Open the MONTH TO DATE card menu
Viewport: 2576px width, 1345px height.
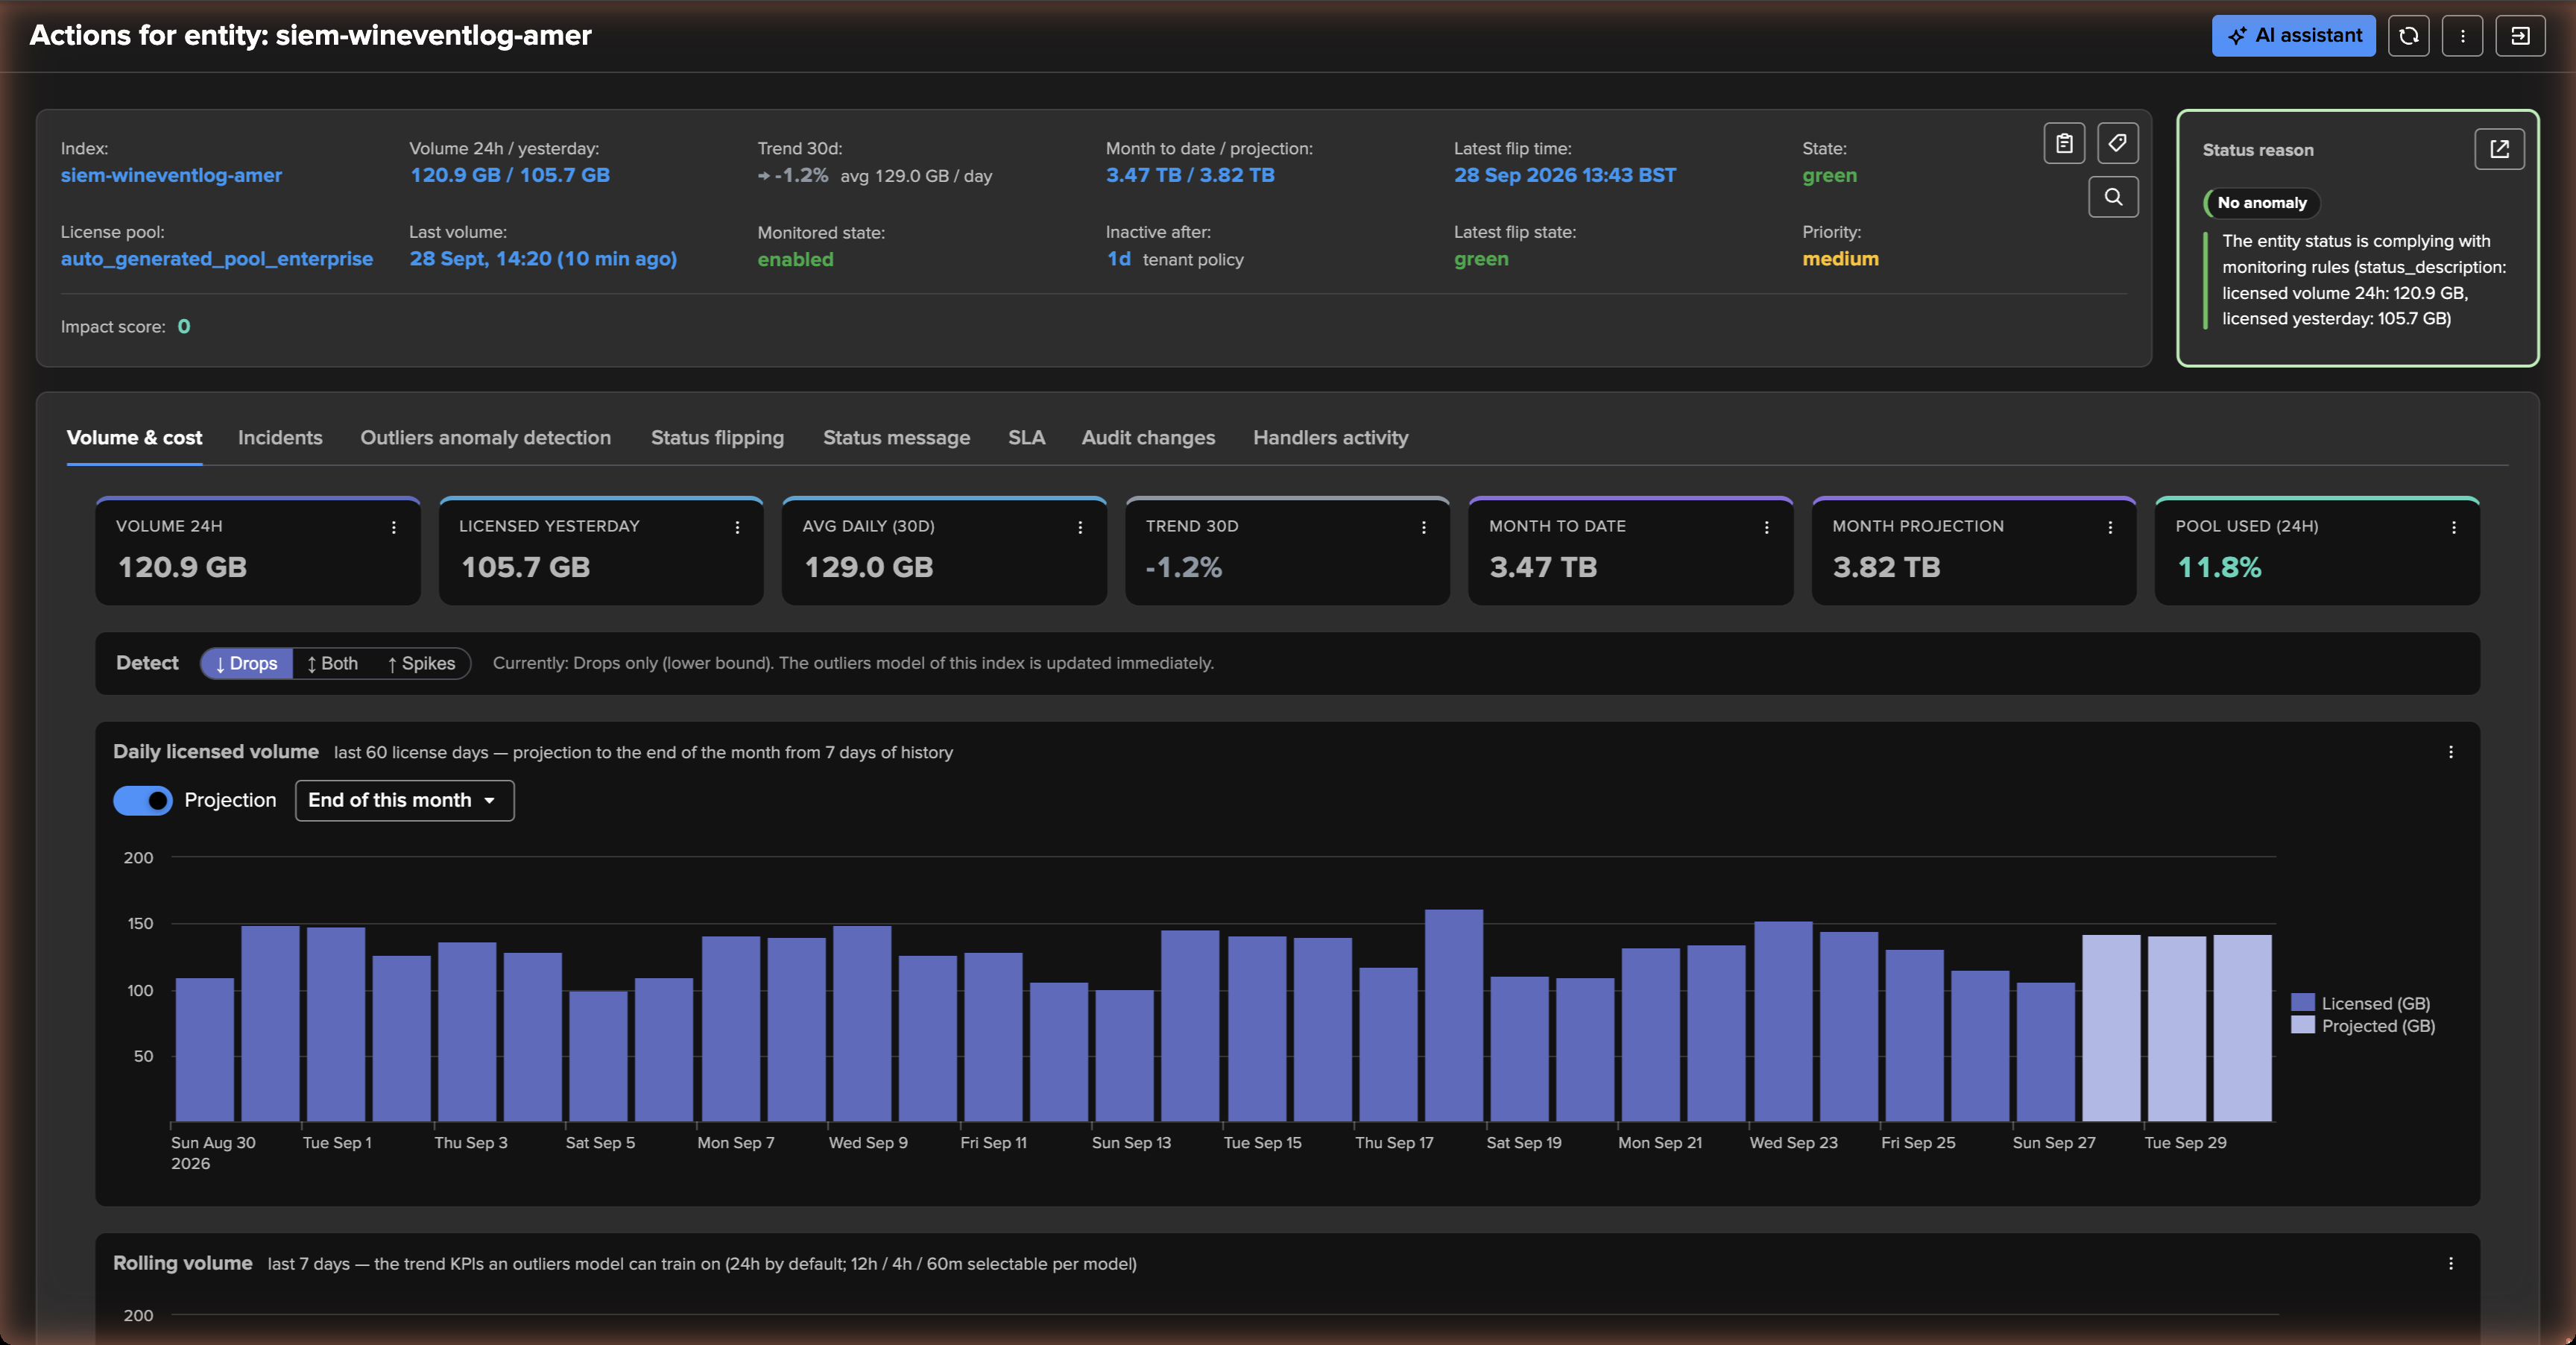1767,527
